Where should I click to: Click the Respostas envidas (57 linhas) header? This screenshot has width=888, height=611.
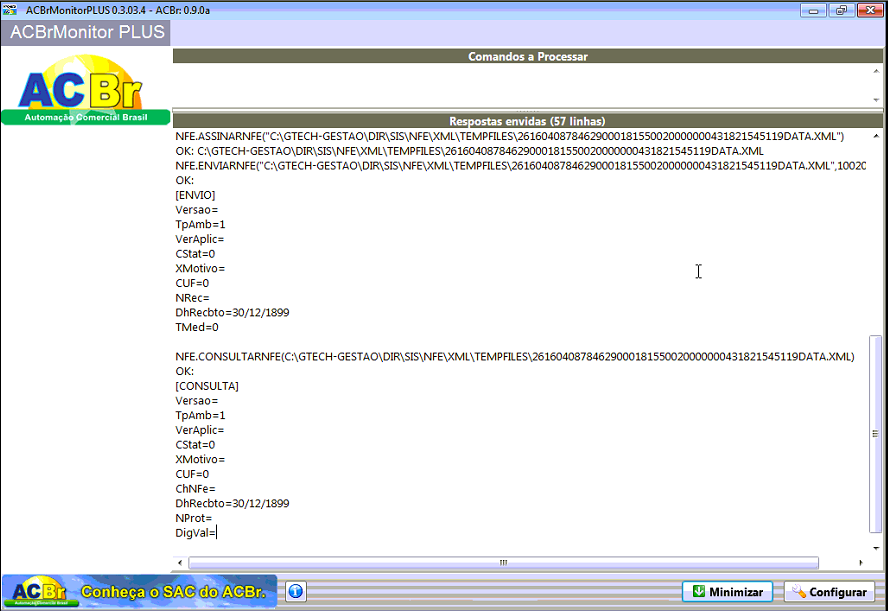(528, 121)
